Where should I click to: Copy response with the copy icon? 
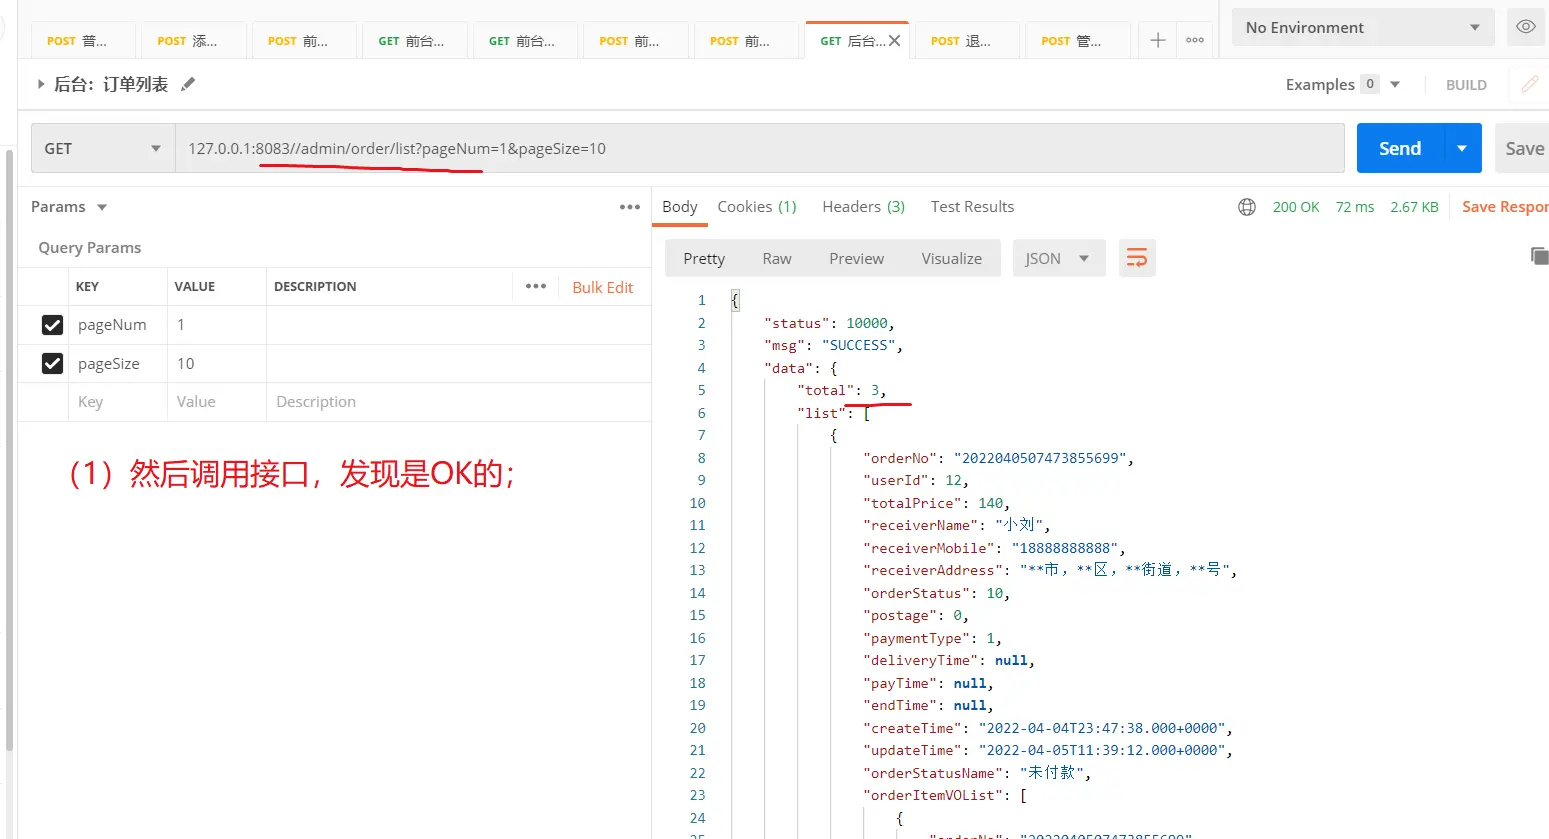point(1538,256)
